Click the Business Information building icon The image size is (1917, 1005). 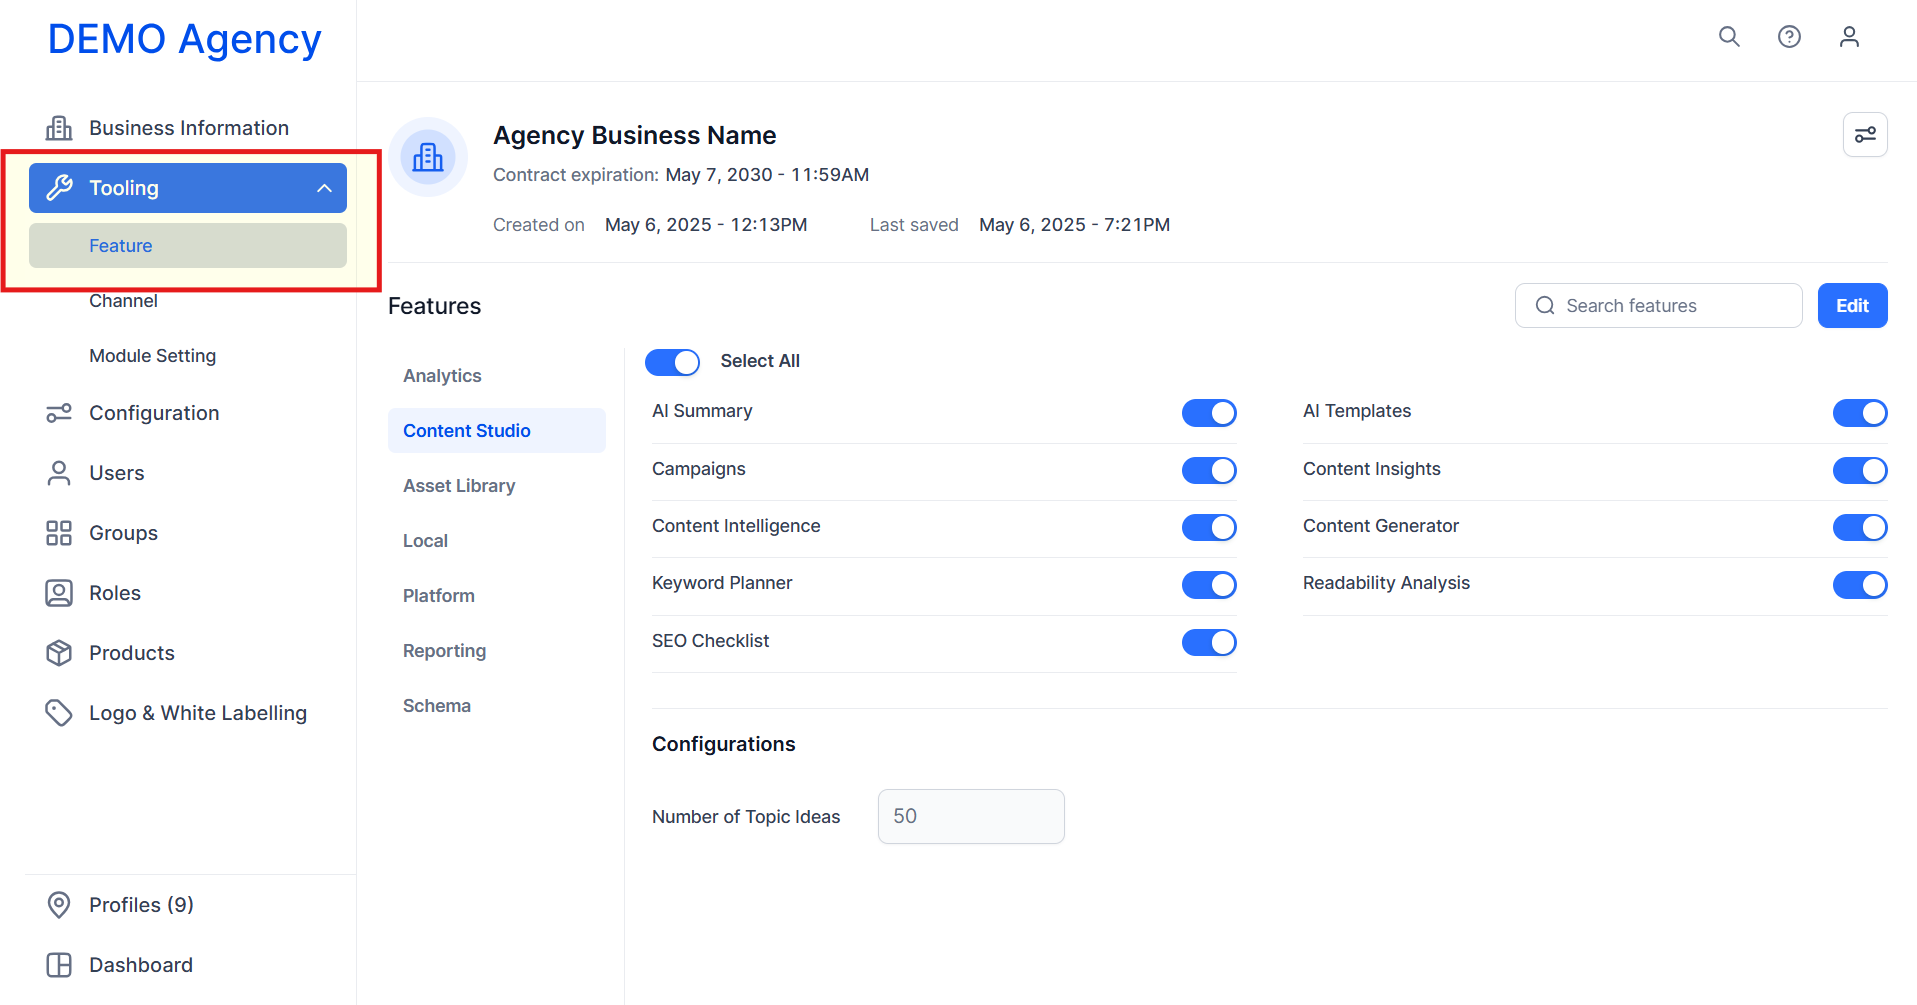(59, 128)
